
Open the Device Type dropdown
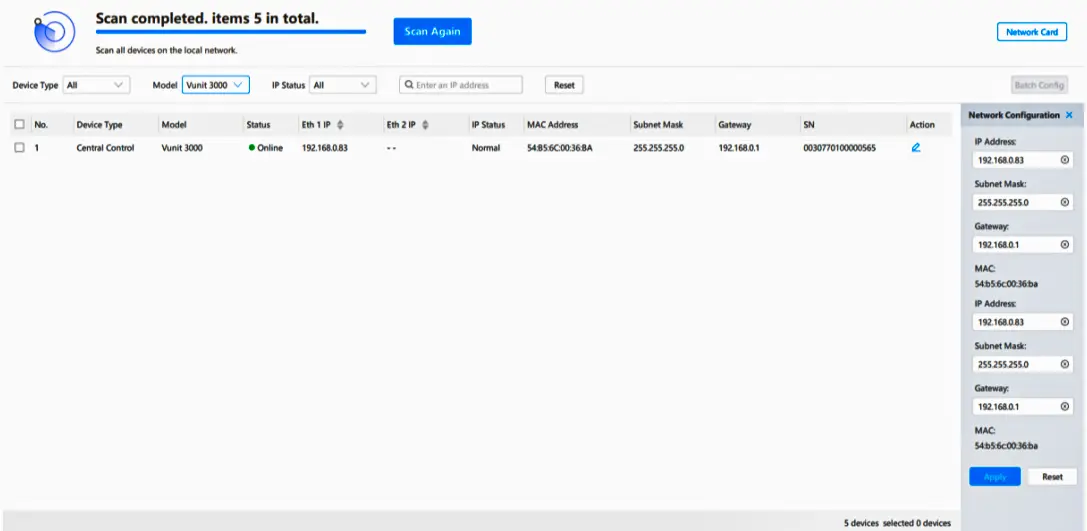[x=96, y=85]
